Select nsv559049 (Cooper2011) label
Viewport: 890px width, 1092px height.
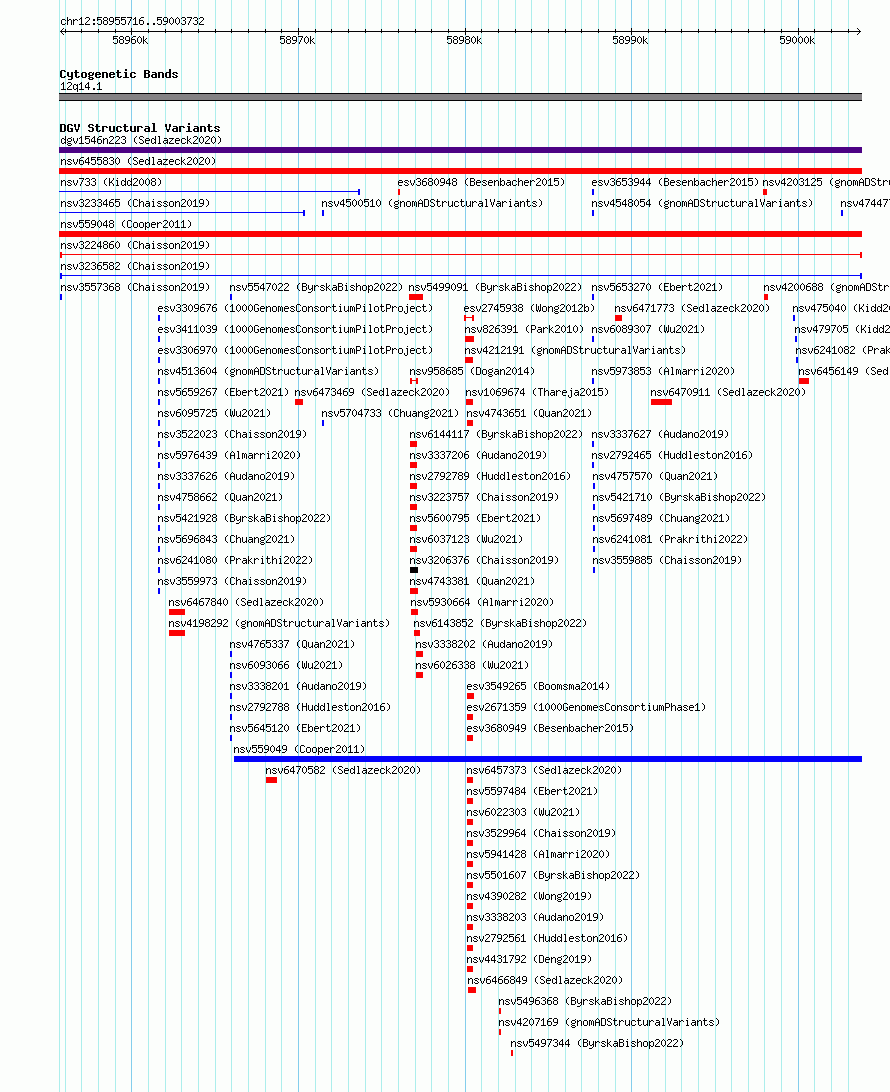299,749
